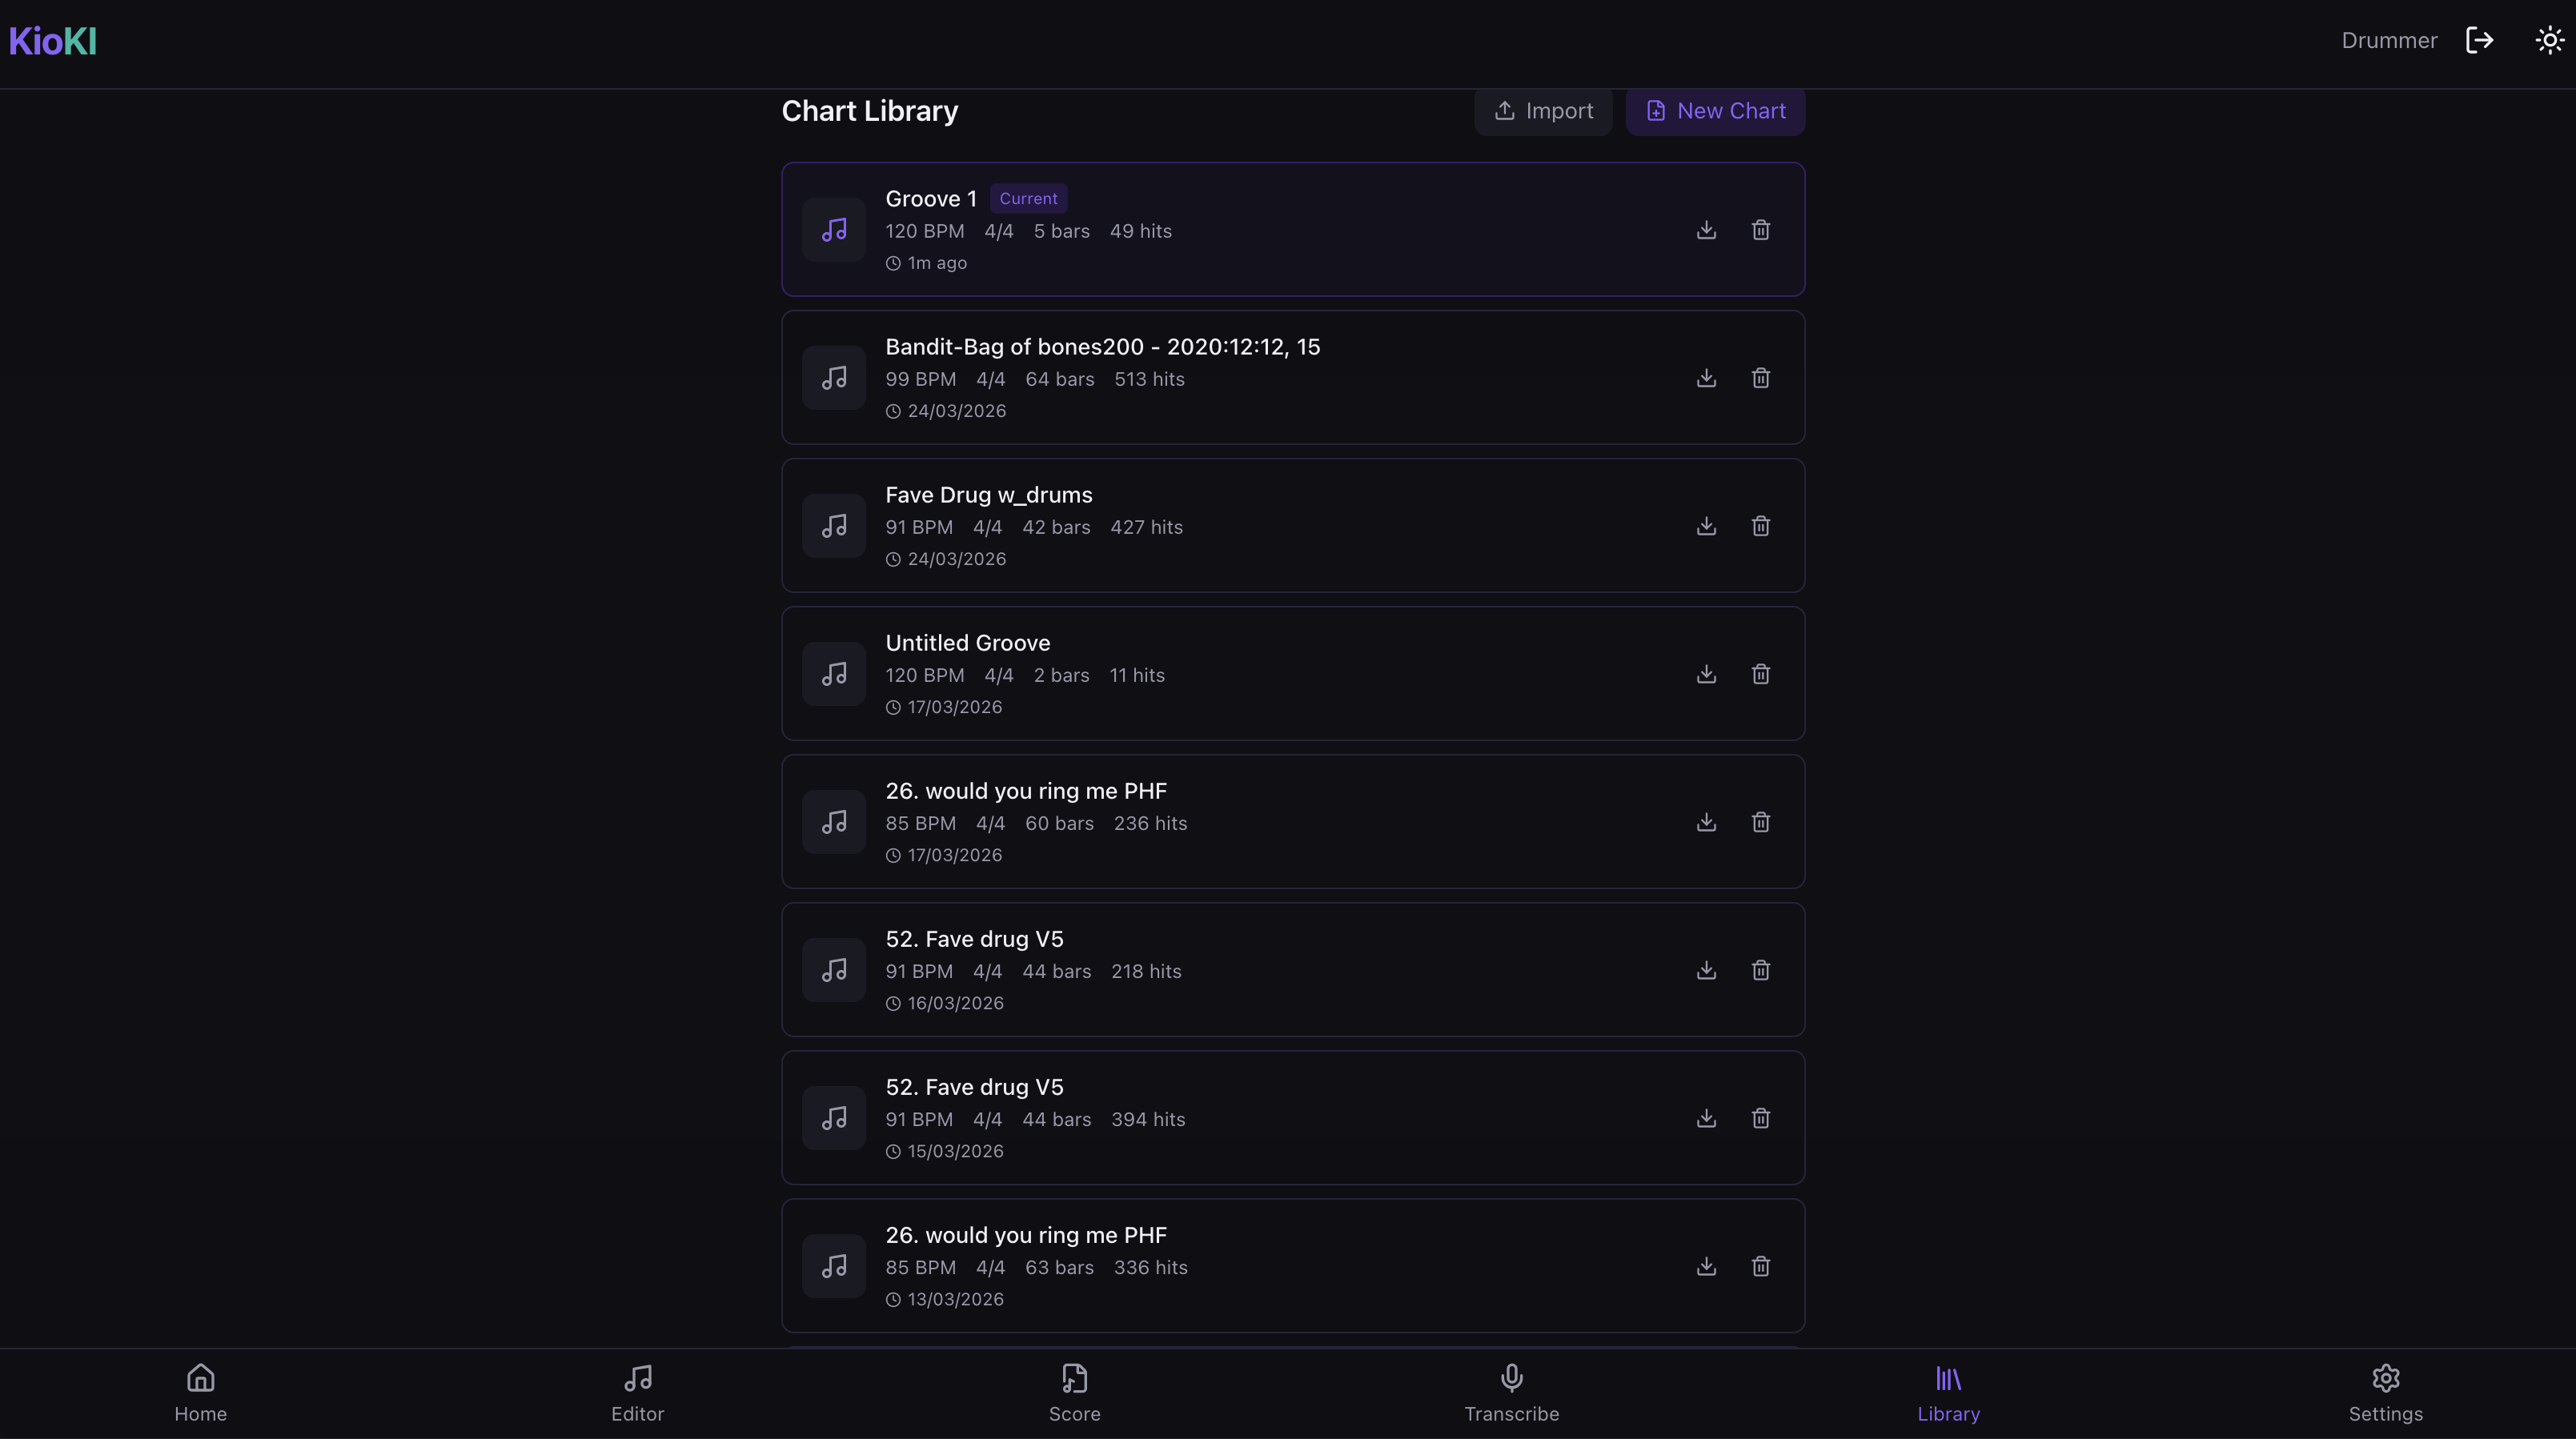Open the Fave Drug w_drums chart thumbnail

[834, 526]
